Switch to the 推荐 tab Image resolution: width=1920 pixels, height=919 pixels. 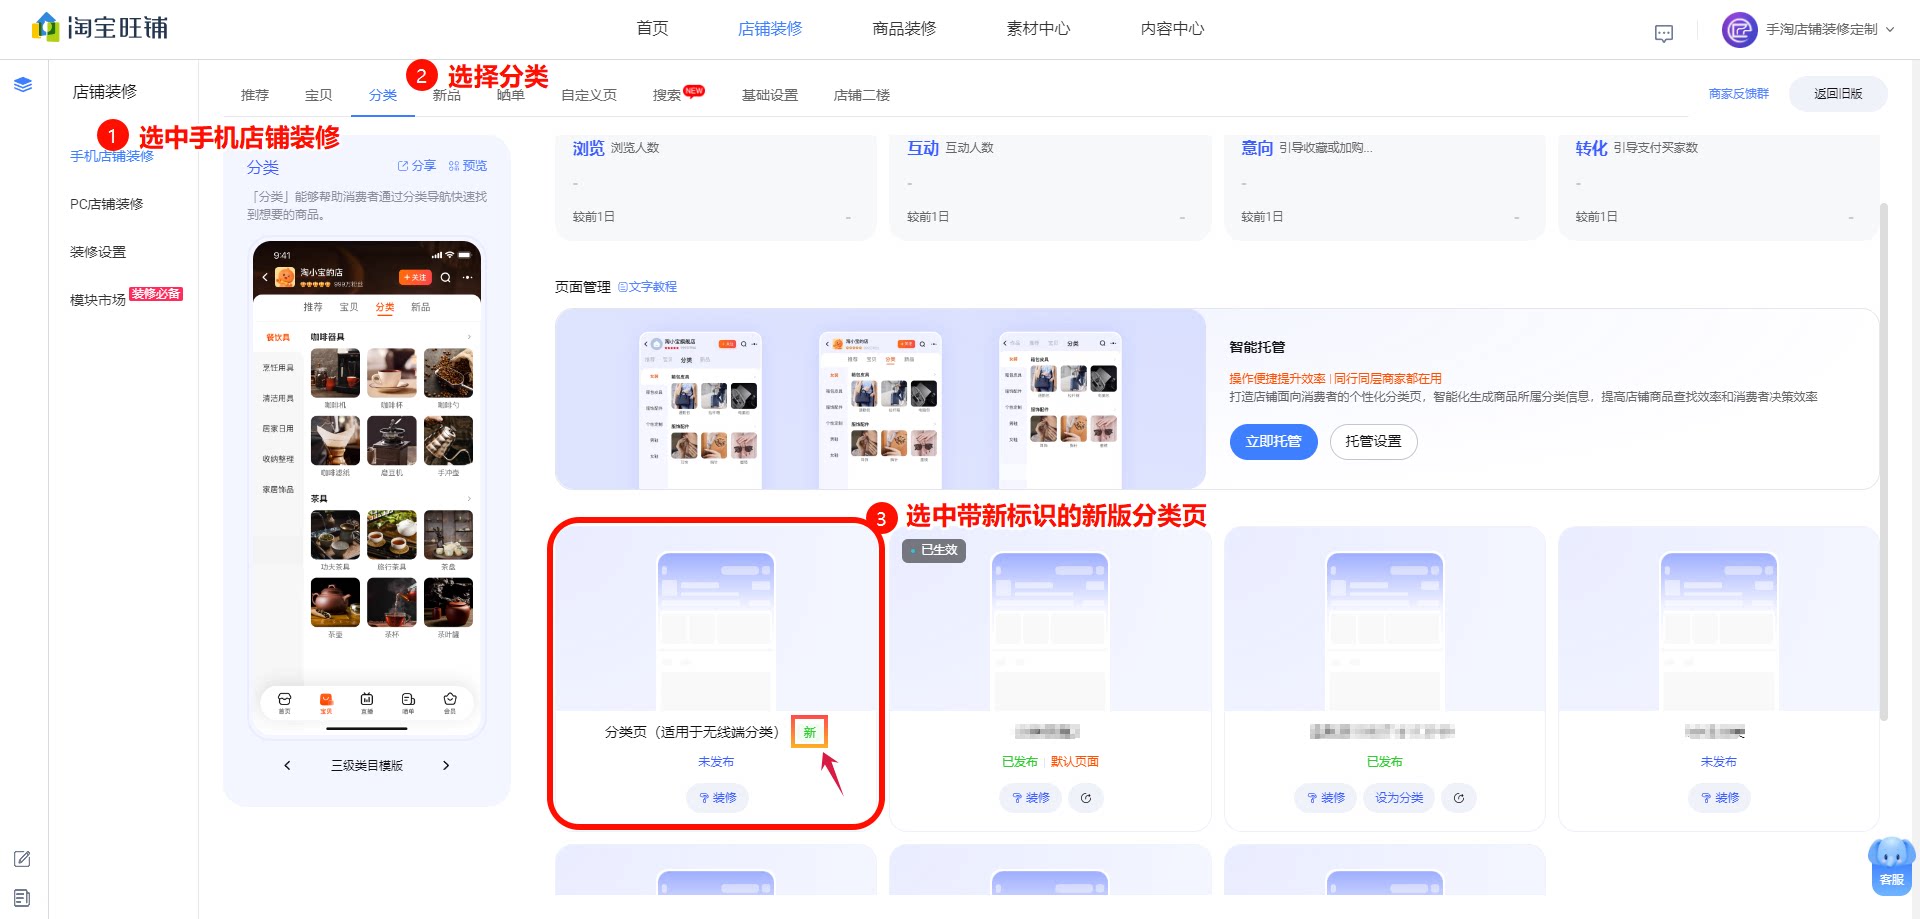[x=255, y=95]
